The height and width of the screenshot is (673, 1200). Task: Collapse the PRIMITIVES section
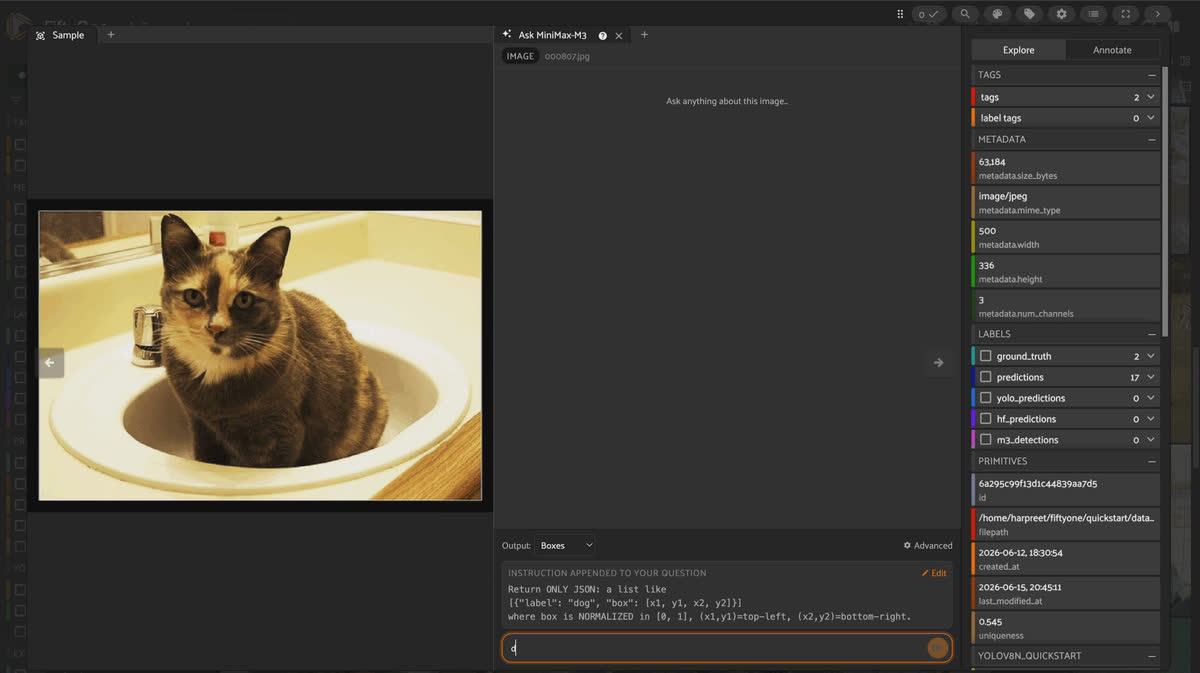(1152, 461)
